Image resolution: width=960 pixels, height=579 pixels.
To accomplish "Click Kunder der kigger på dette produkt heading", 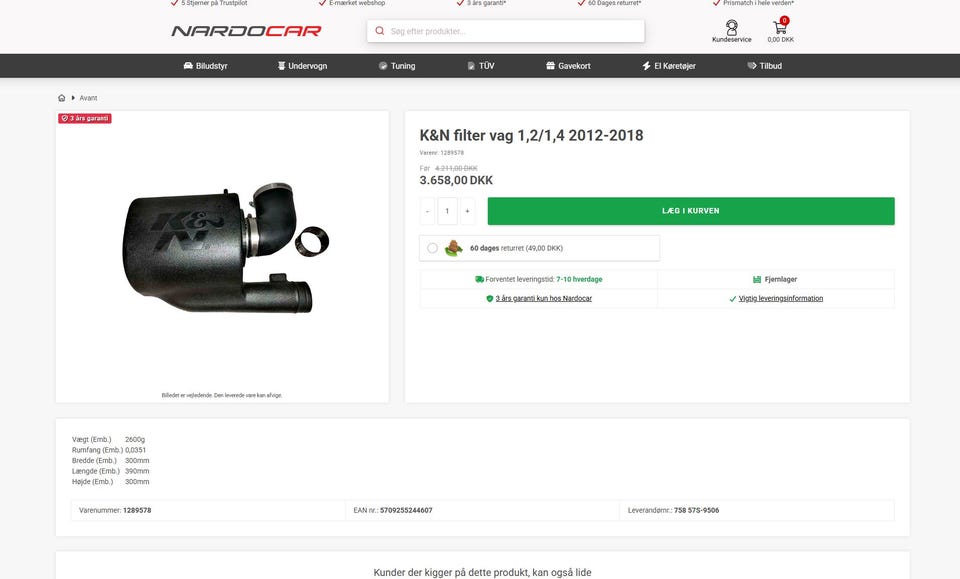I will (x=482, y=572).
